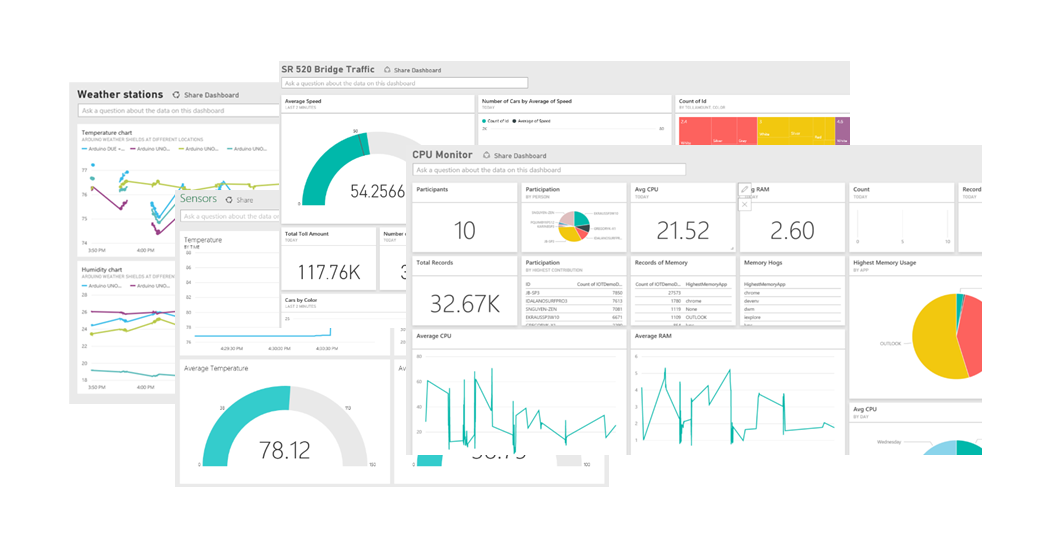This screenshot has height=535, width=1047.
Task: Open the Total Records tile showing 32.67K
Action: (x=465, y=291)
